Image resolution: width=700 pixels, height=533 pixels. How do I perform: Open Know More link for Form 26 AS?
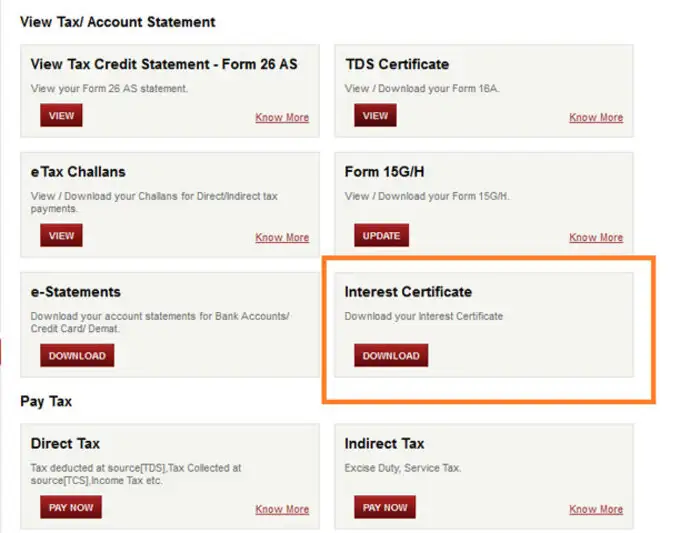(282, 118)
